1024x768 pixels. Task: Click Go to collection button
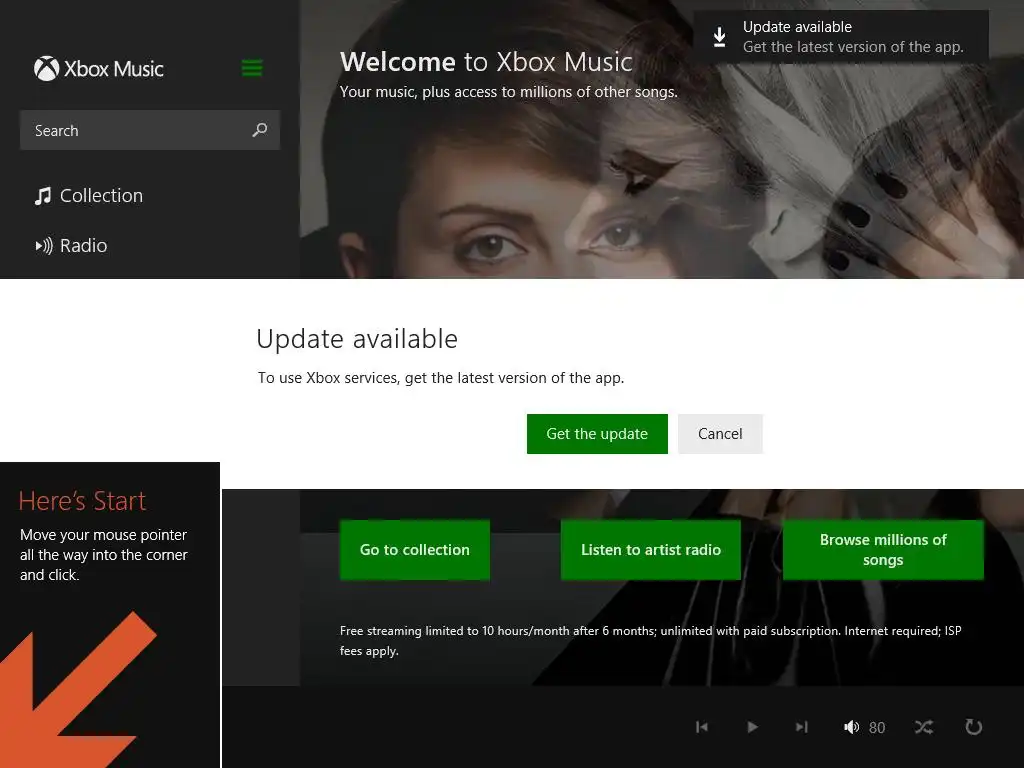(x=415, y=550)
